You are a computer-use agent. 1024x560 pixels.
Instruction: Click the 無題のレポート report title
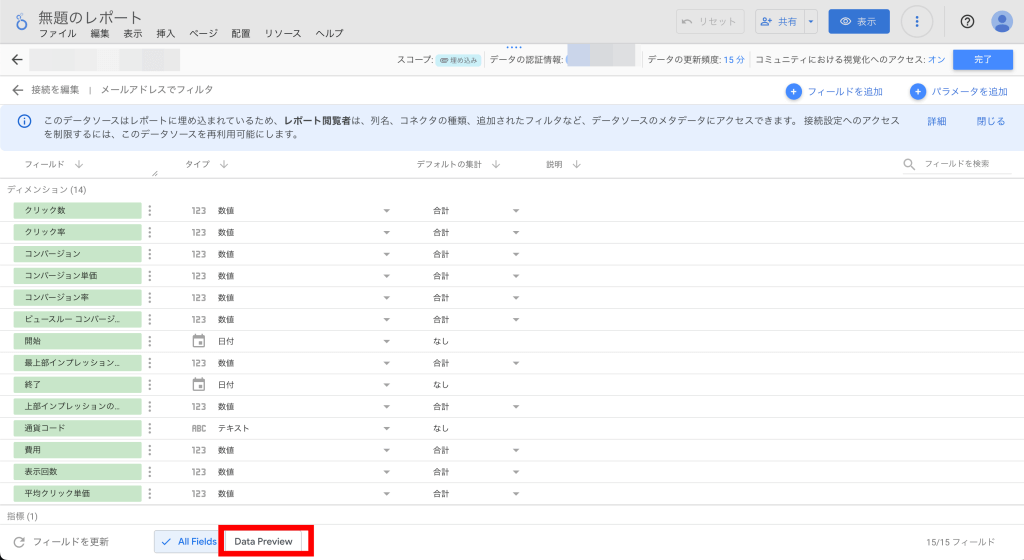point(90,17)
